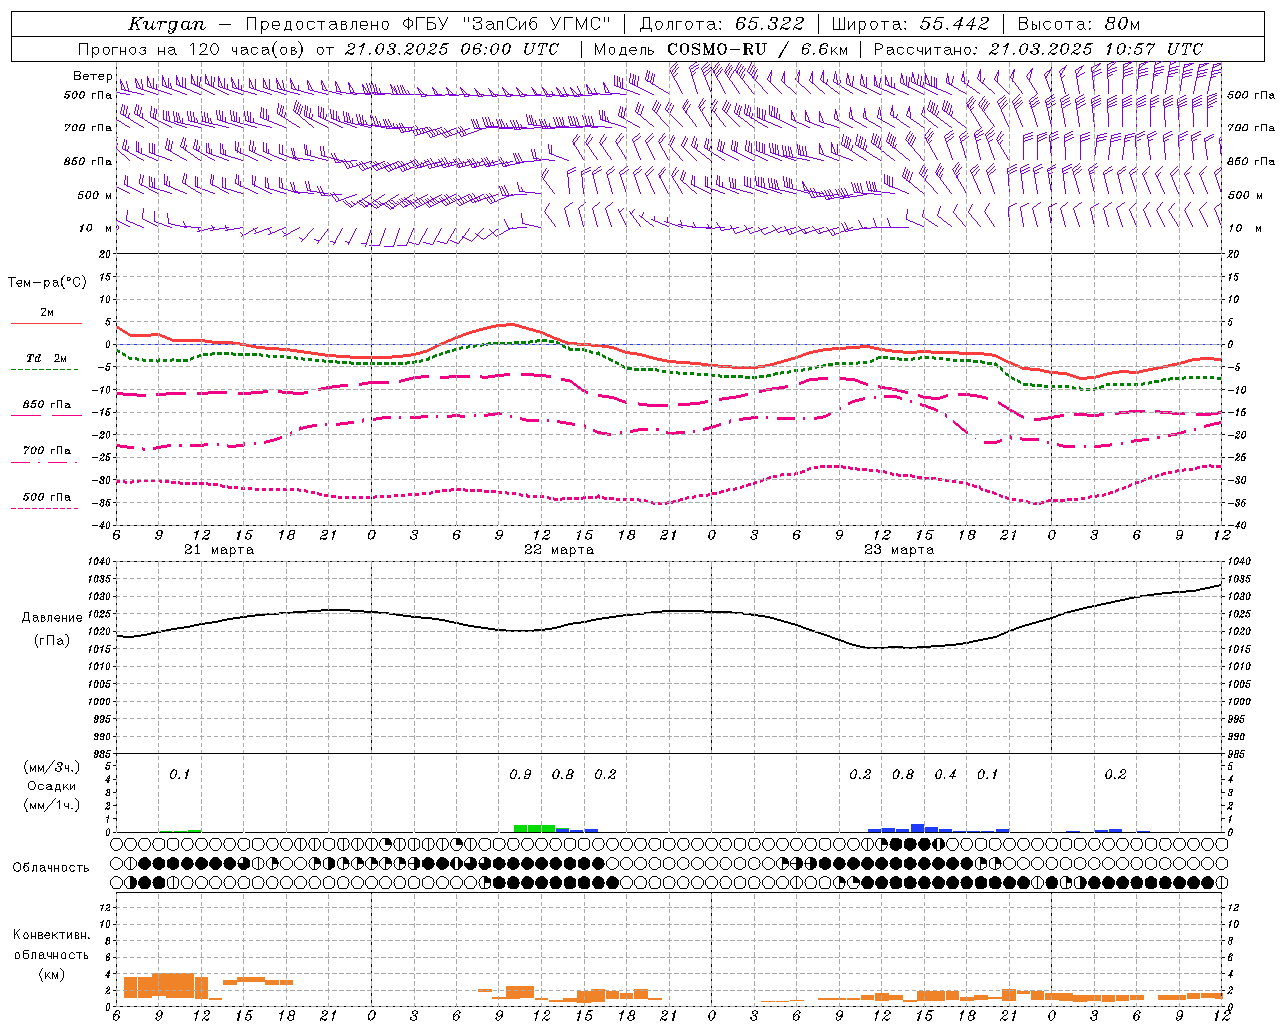The width and height of the screenshot is (1280, 1024).
Task: Click the latitude value "Широта: 55.442"
Action: (x=910, y=24)
